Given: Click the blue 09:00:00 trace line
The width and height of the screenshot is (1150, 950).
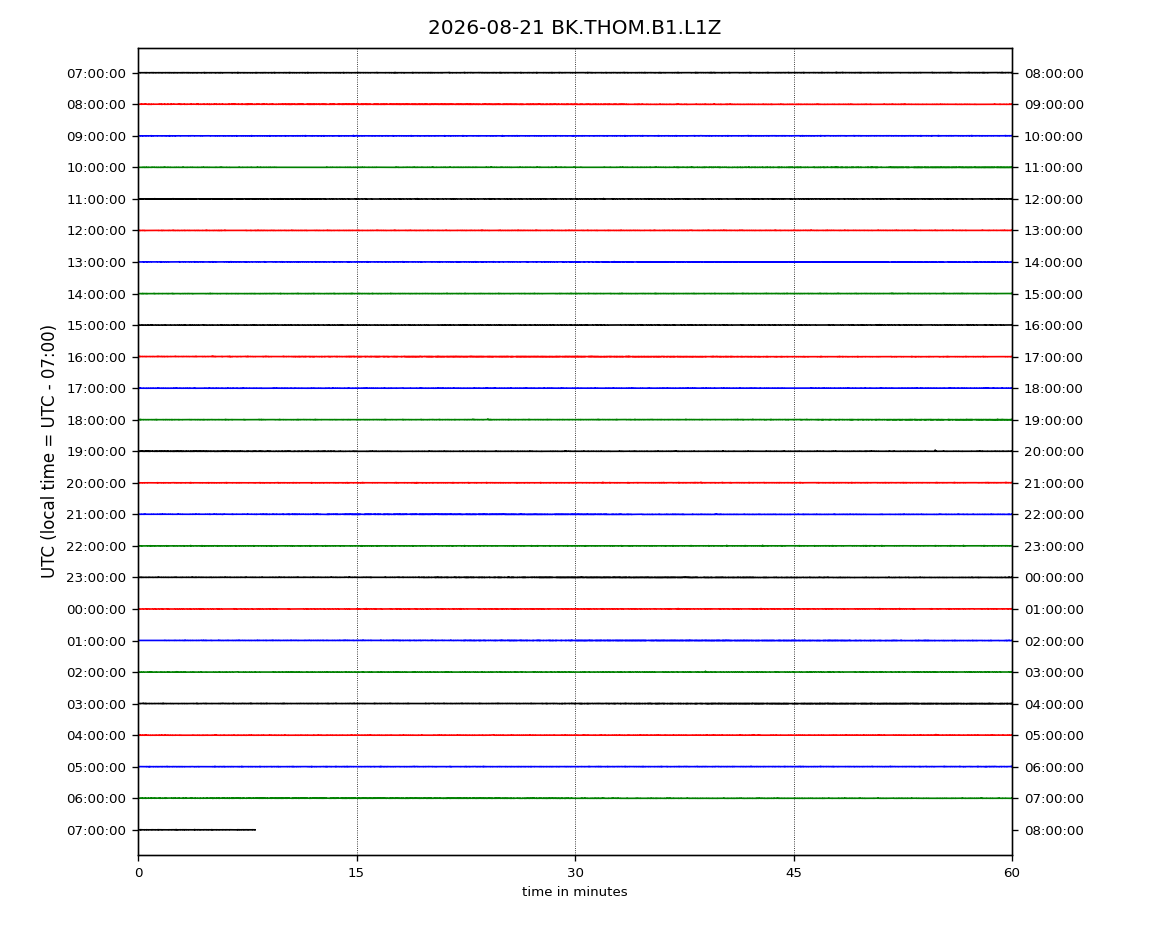Looking at the screenshot, I should click(575, 136).
